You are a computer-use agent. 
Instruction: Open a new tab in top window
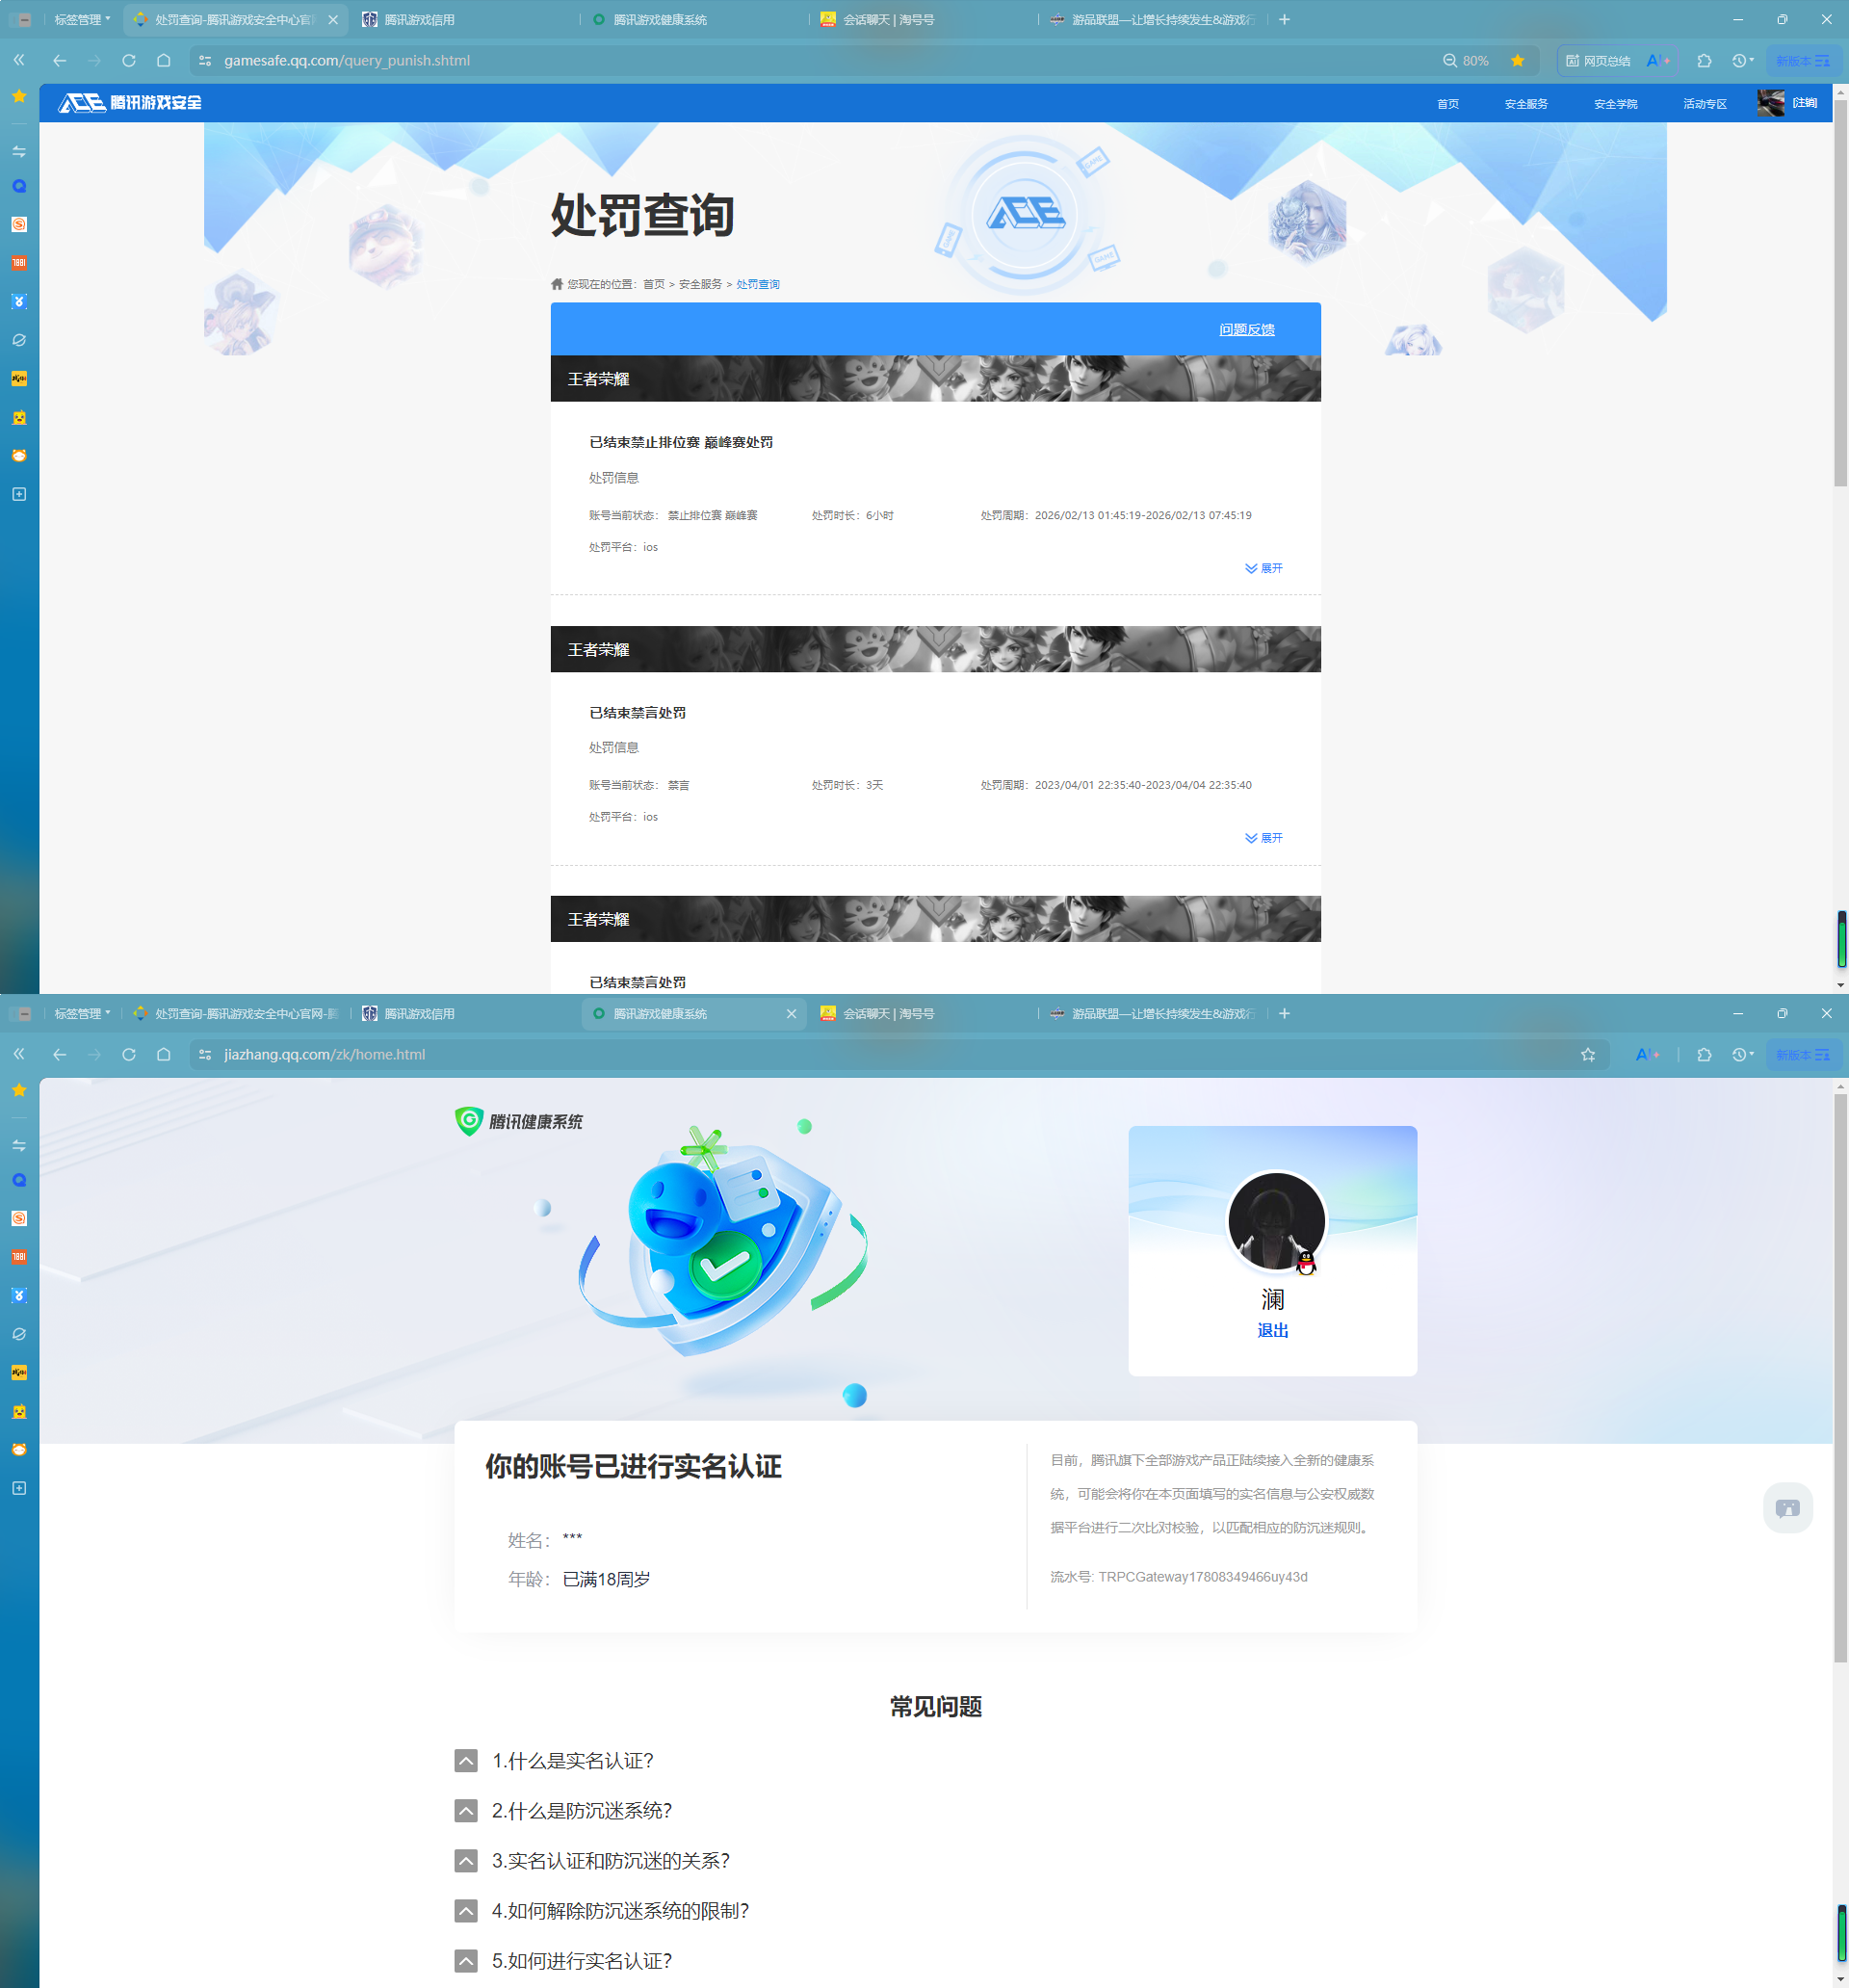[1285, 19]
